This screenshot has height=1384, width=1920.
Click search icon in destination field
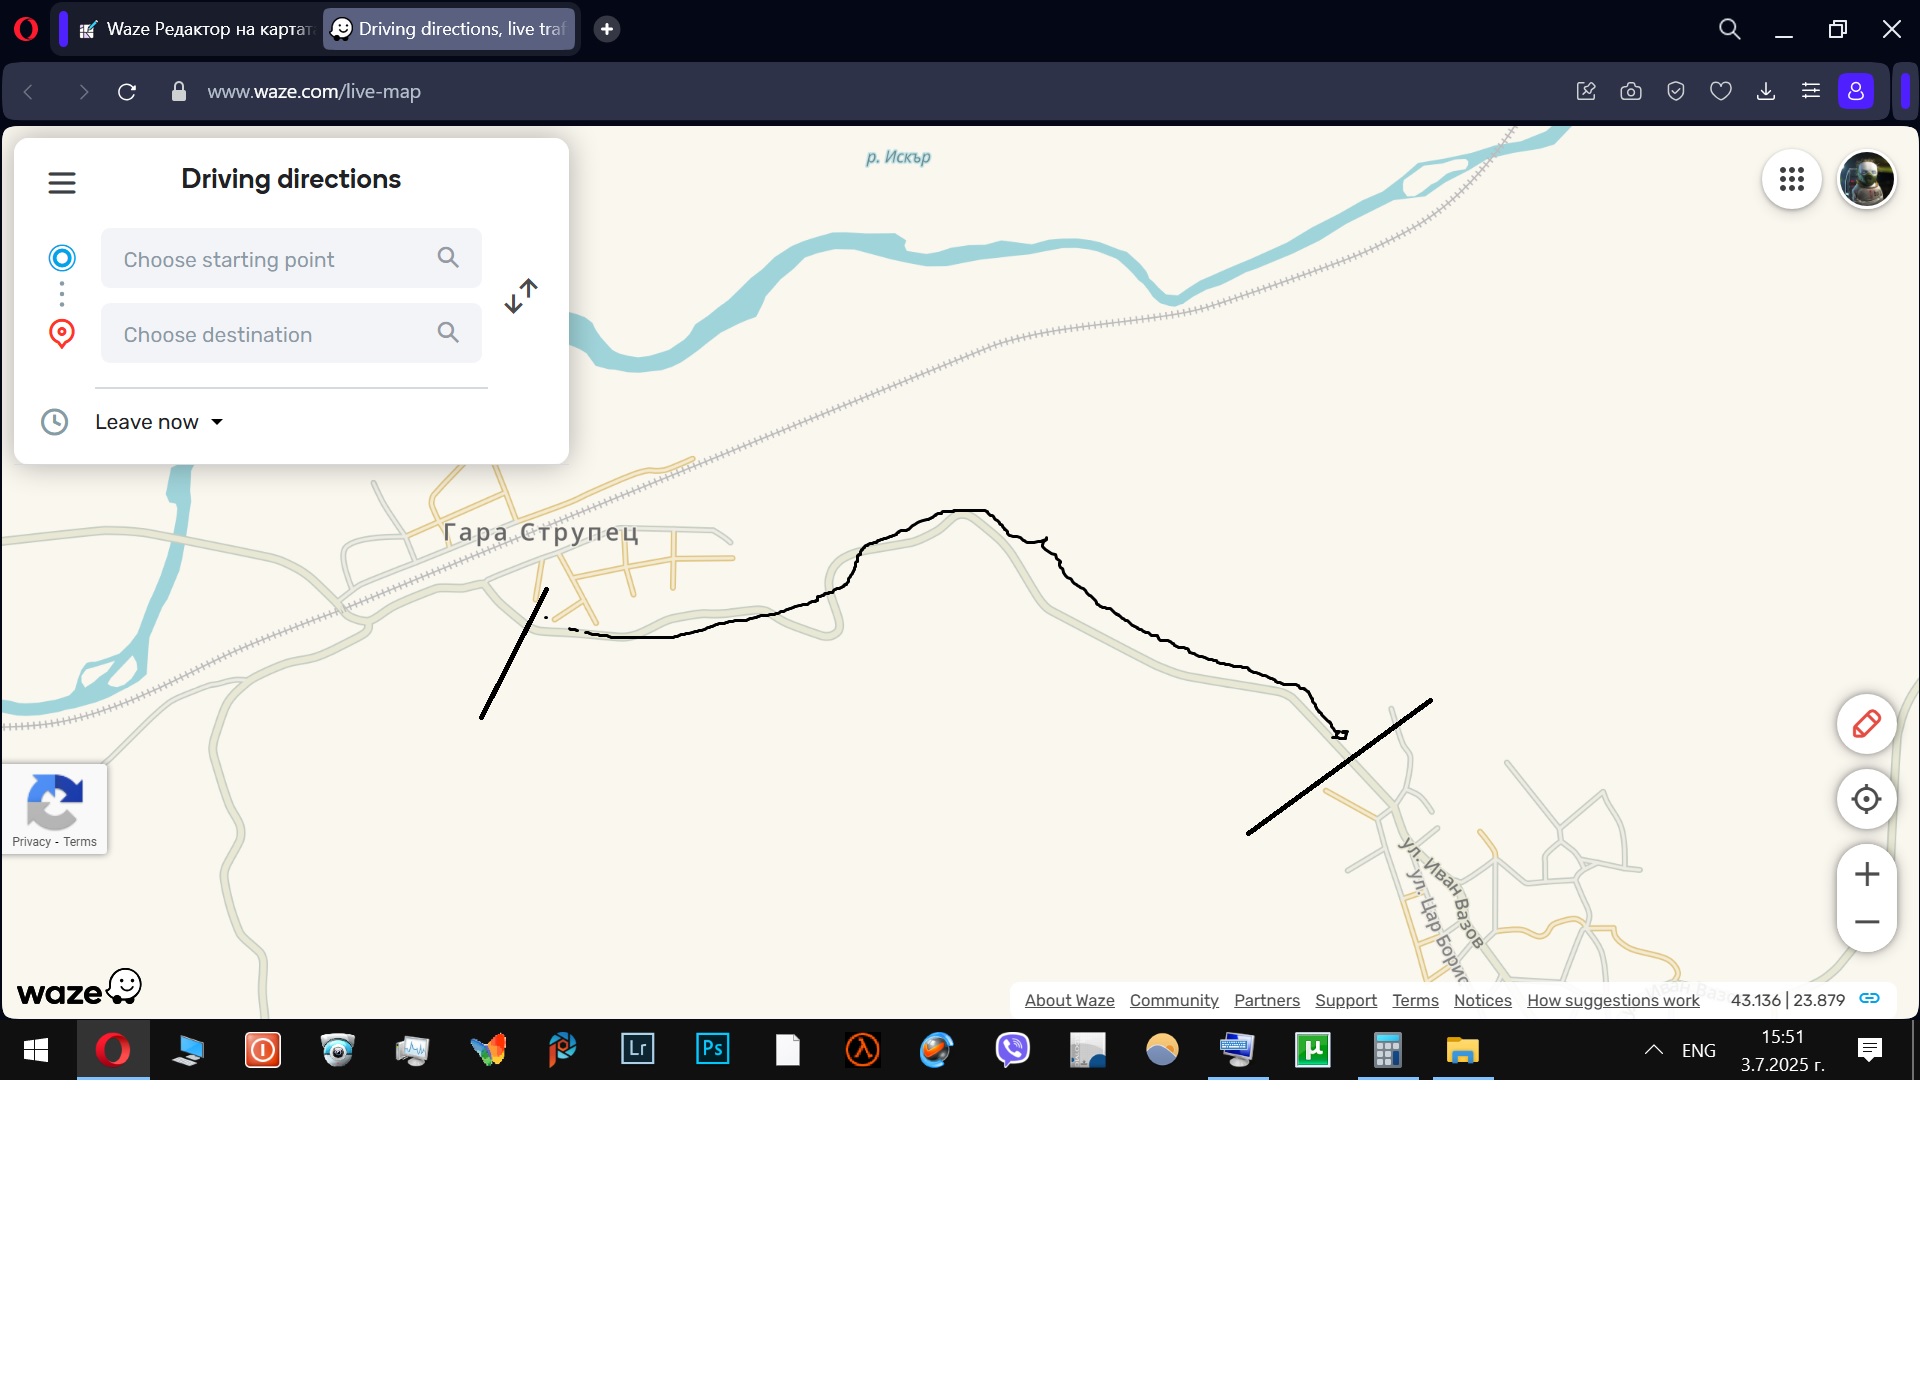point(448,333)
